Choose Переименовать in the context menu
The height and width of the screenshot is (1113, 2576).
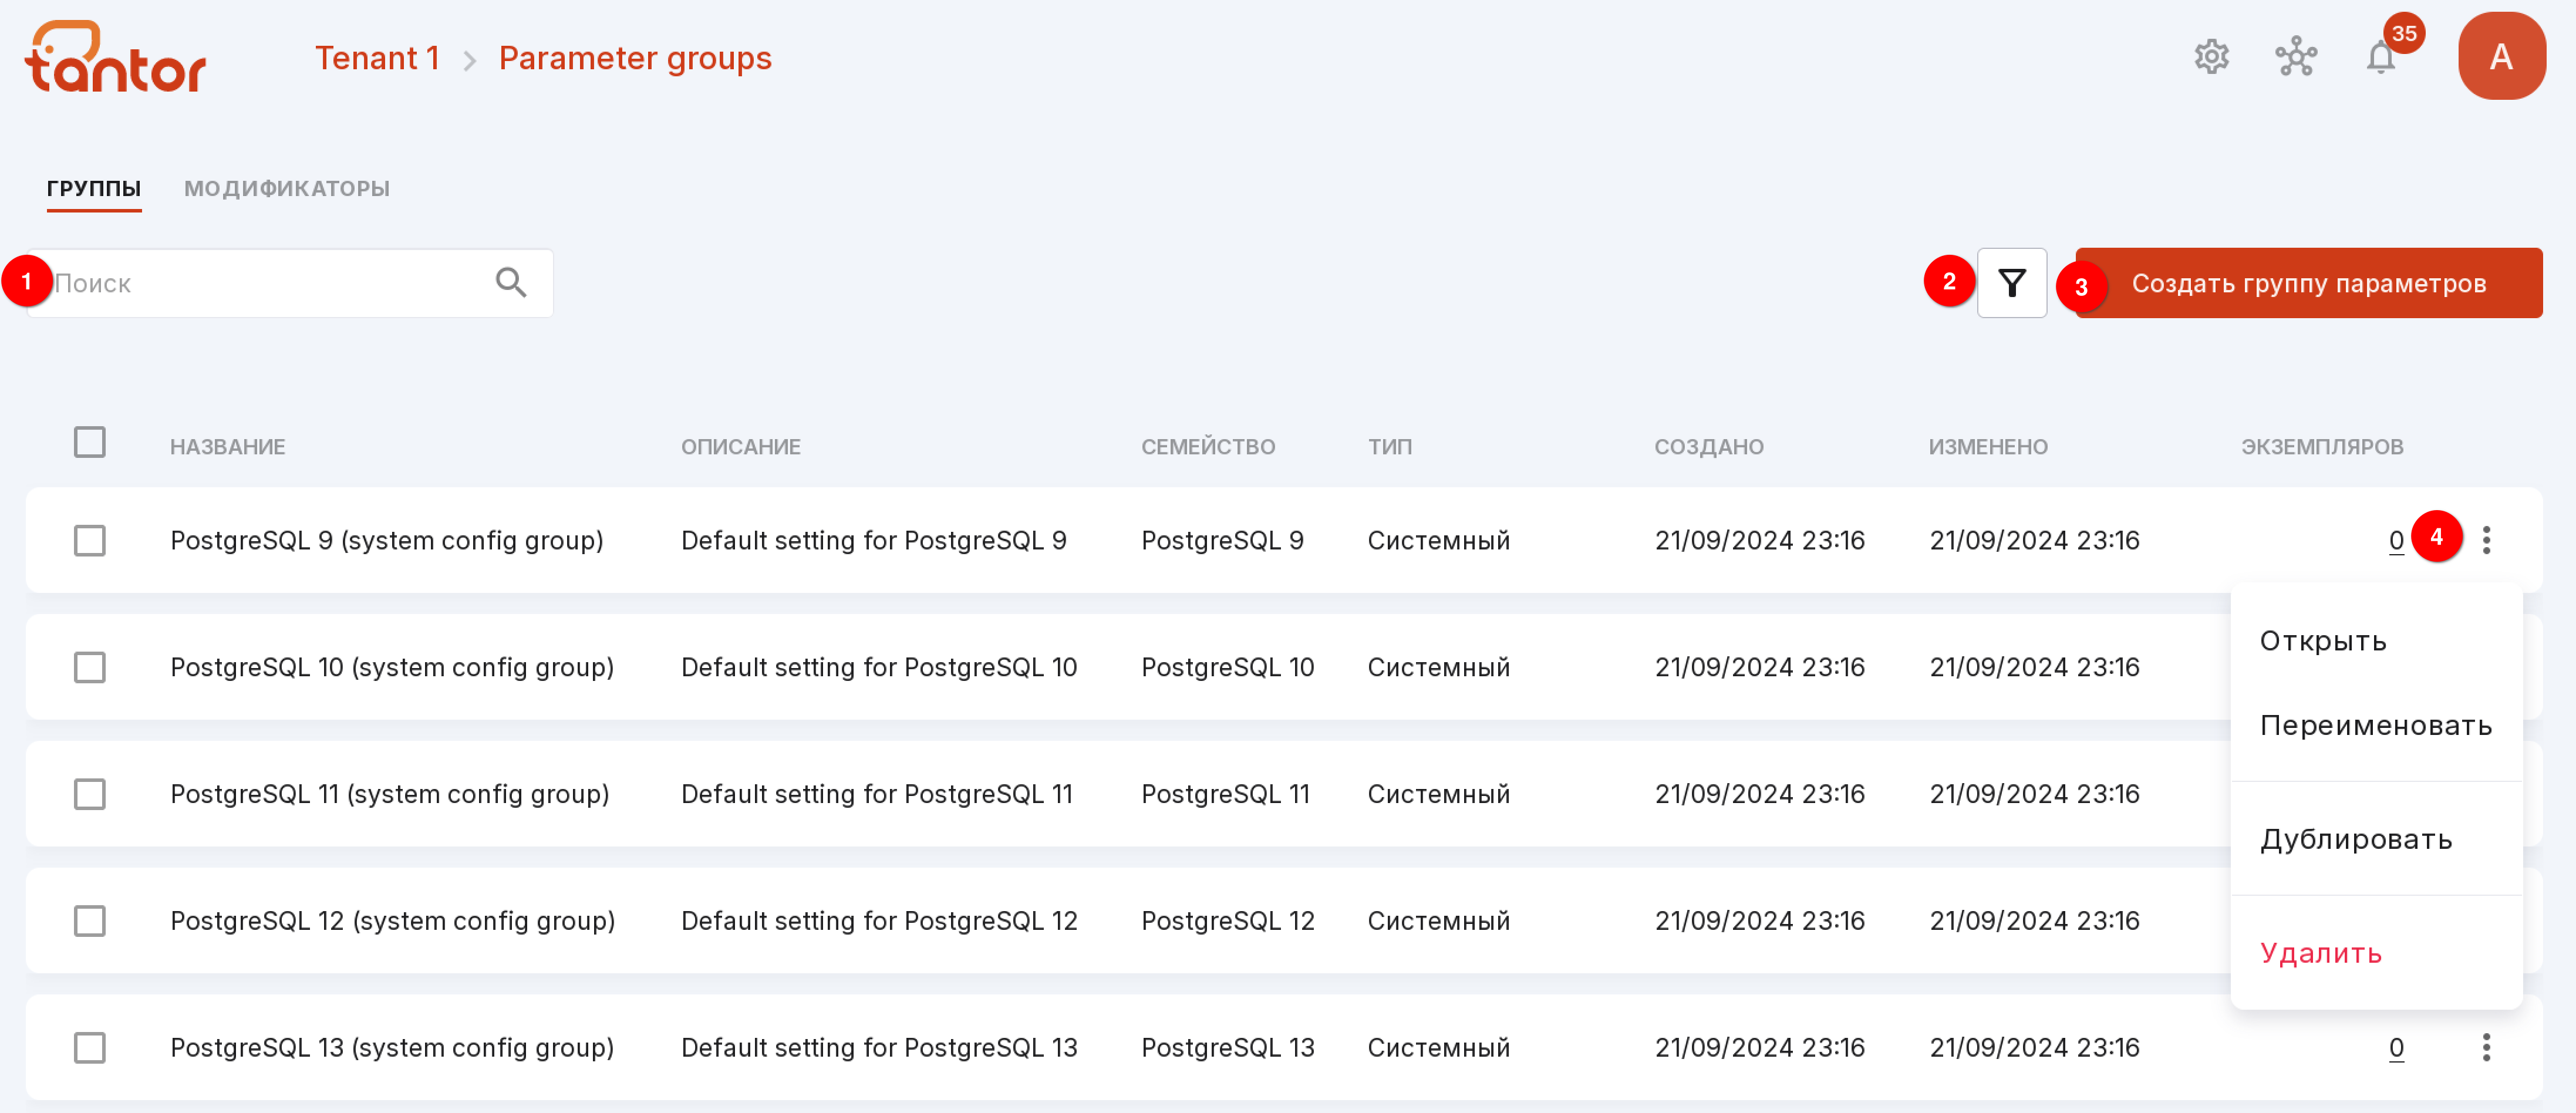tap(2376, 725)
